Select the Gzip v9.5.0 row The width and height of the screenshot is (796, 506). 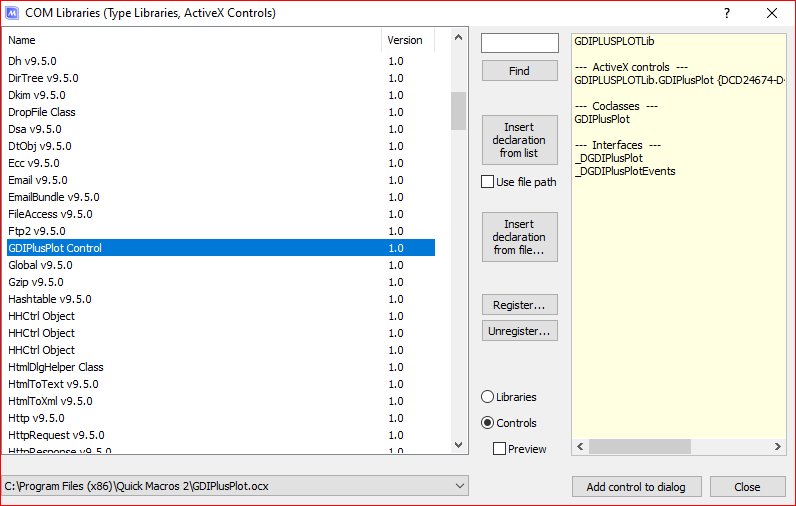click(221, 282)
